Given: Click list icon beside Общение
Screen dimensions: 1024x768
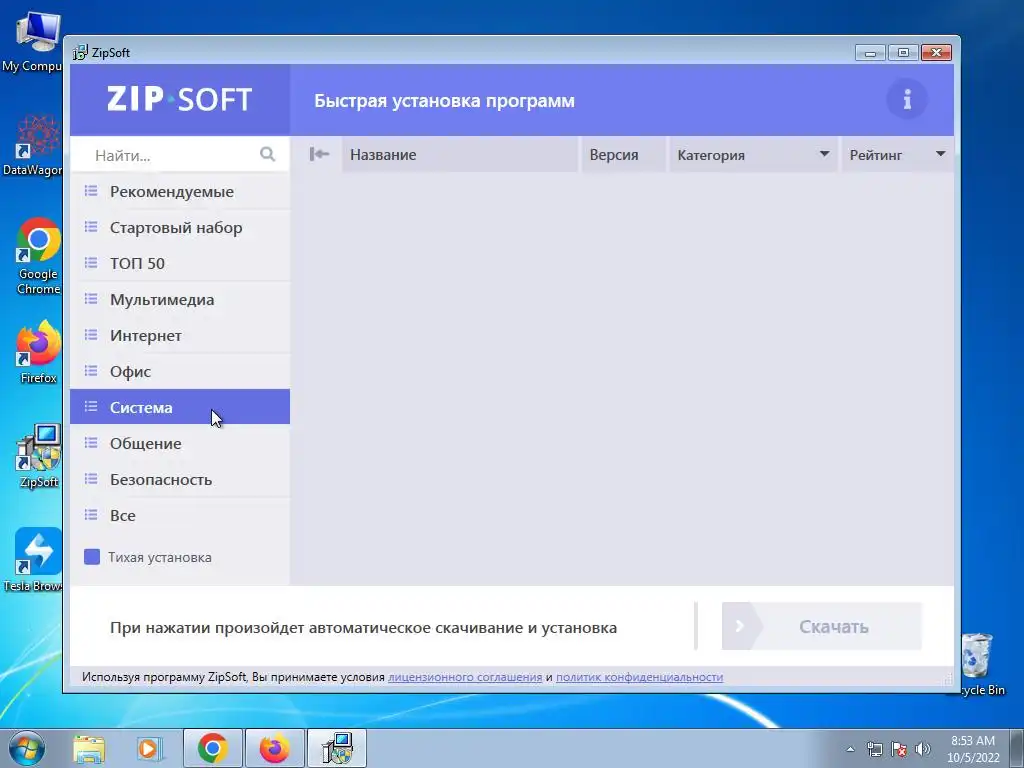Looking at the screenshot, I should click(91, 443).
